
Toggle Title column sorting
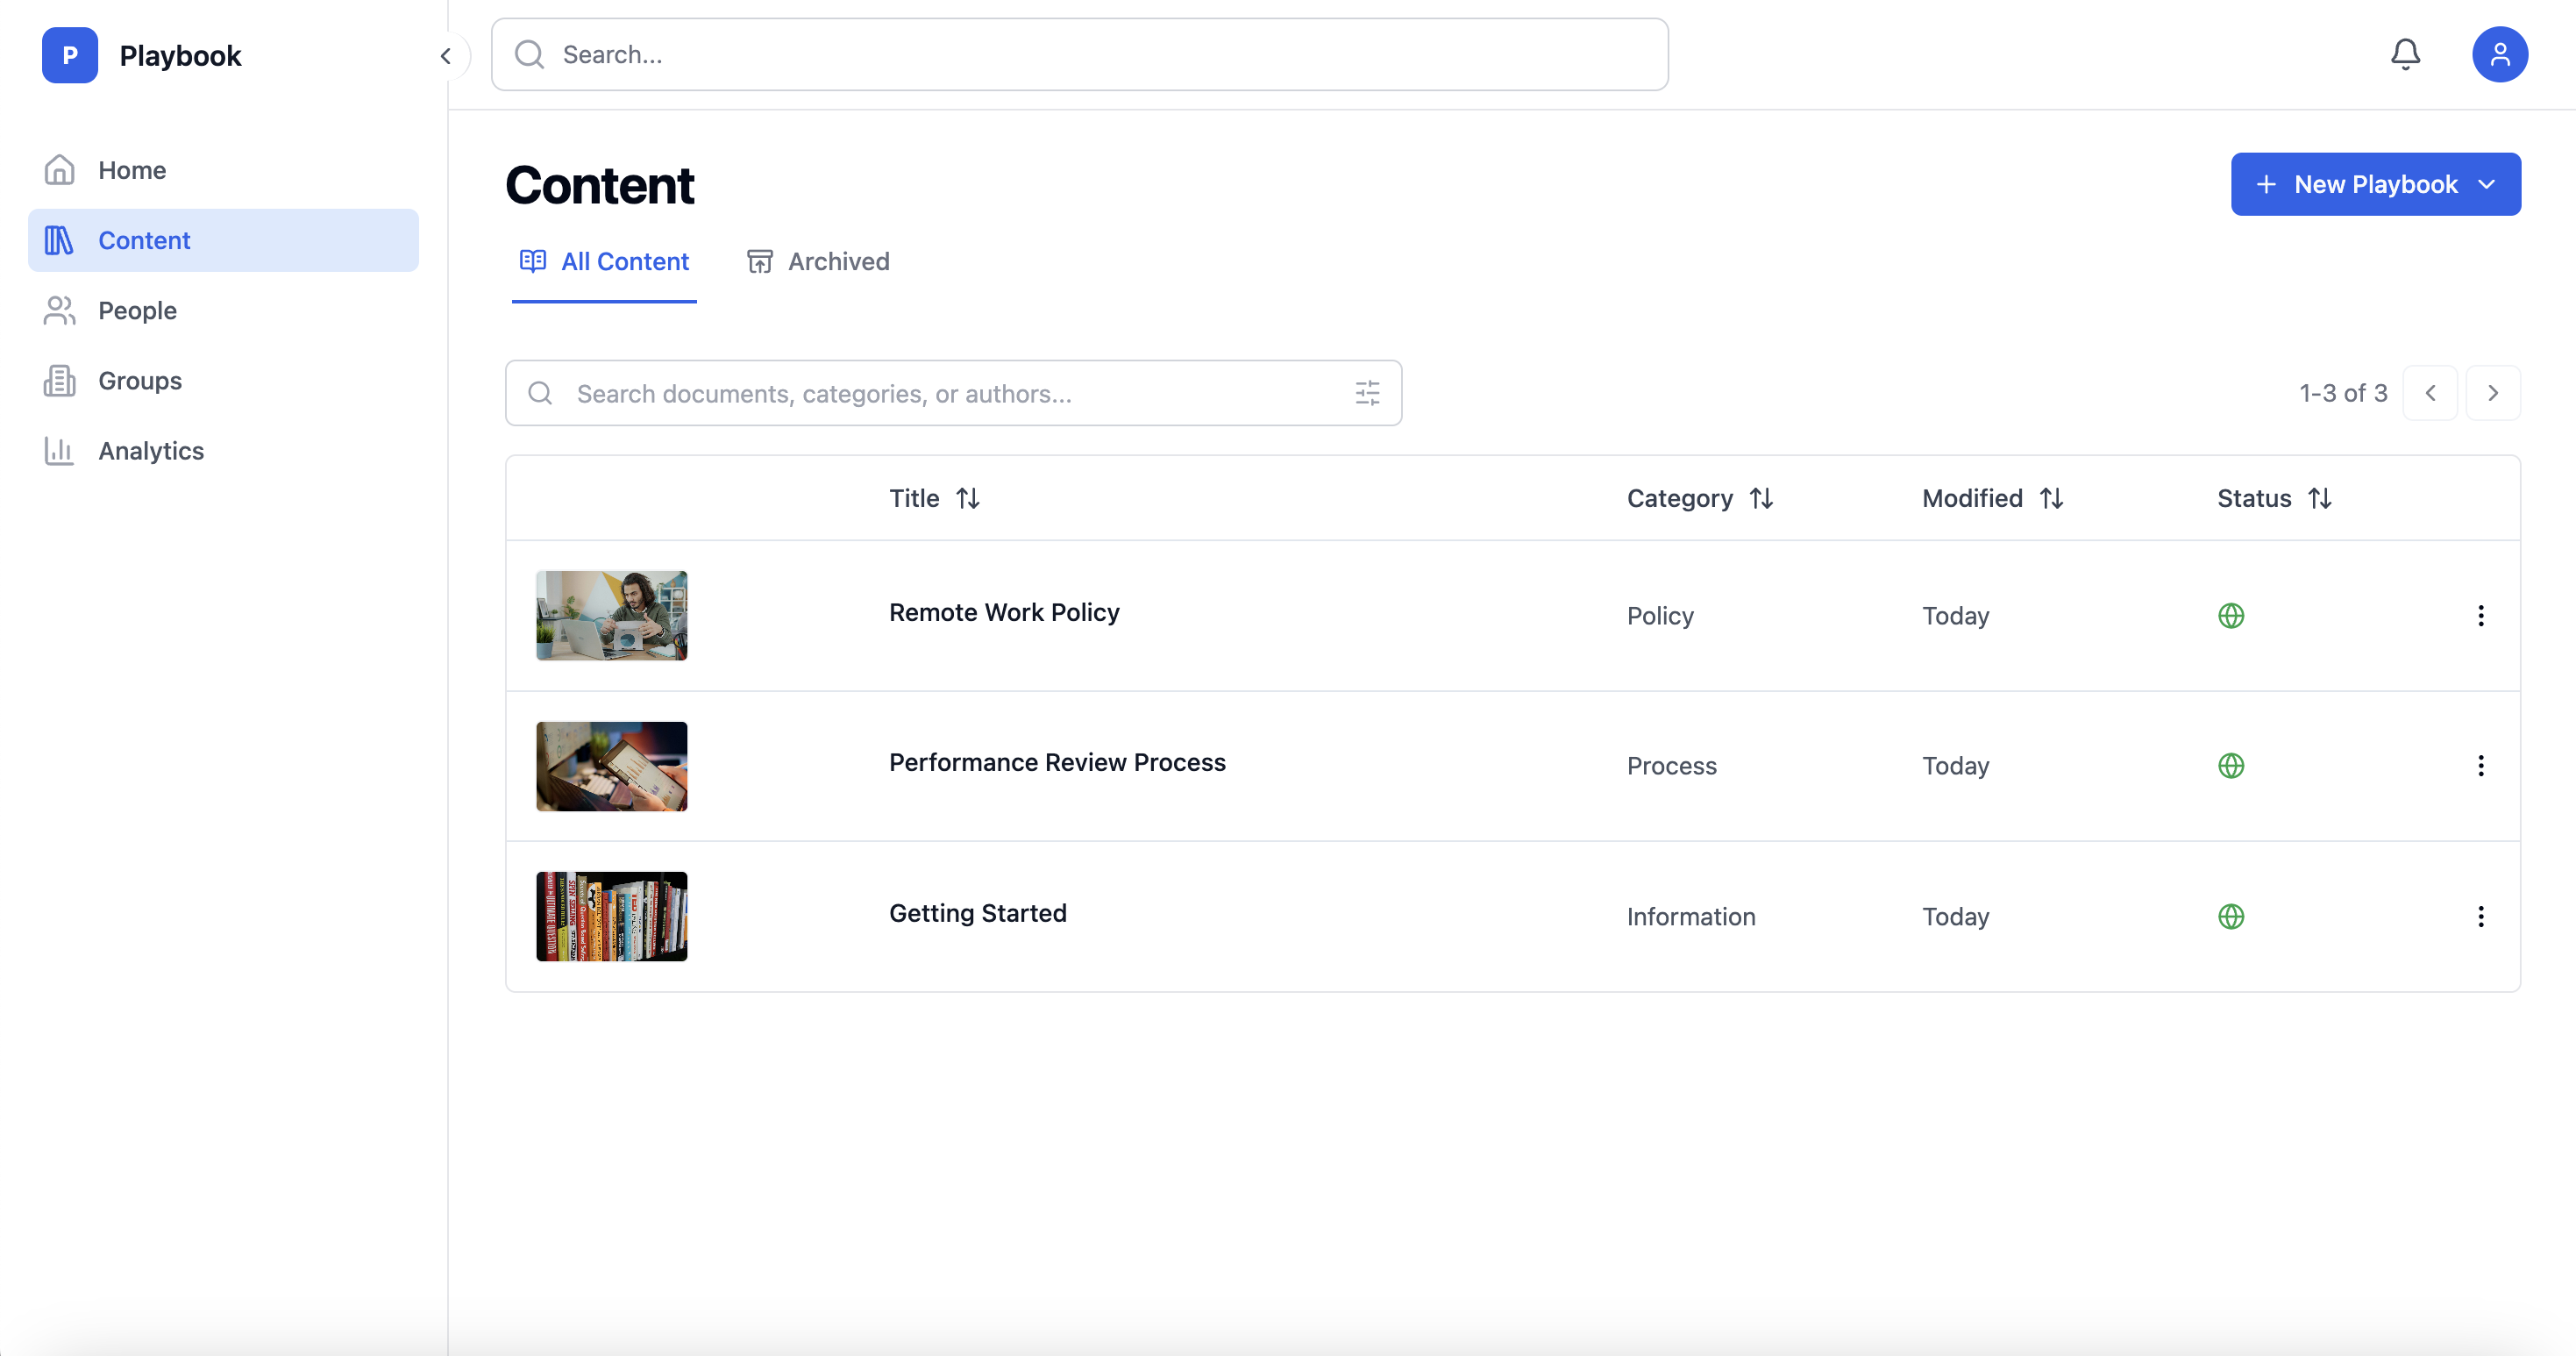968,497
